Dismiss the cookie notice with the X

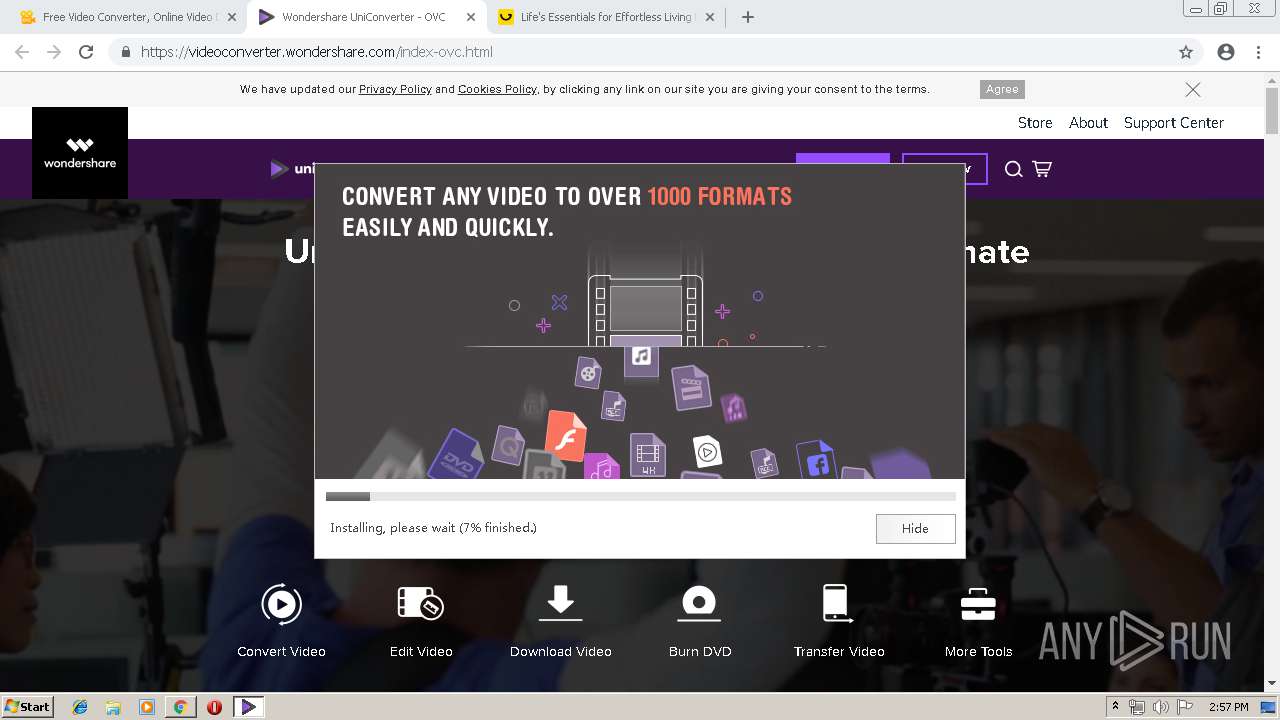pyautogui.click(x=1193, y=89)
